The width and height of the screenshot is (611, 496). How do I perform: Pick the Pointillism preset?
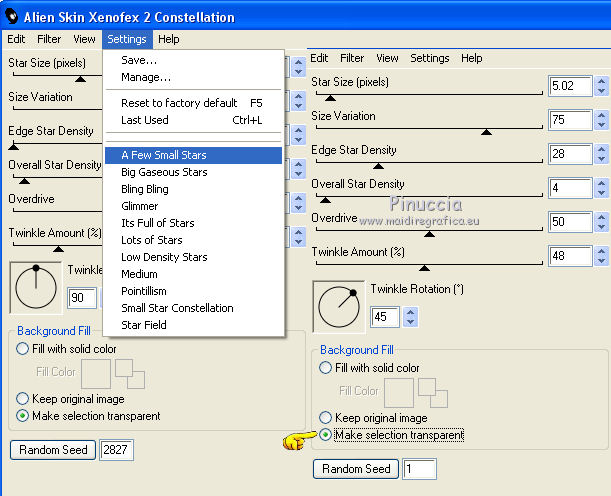click(193, 291)
